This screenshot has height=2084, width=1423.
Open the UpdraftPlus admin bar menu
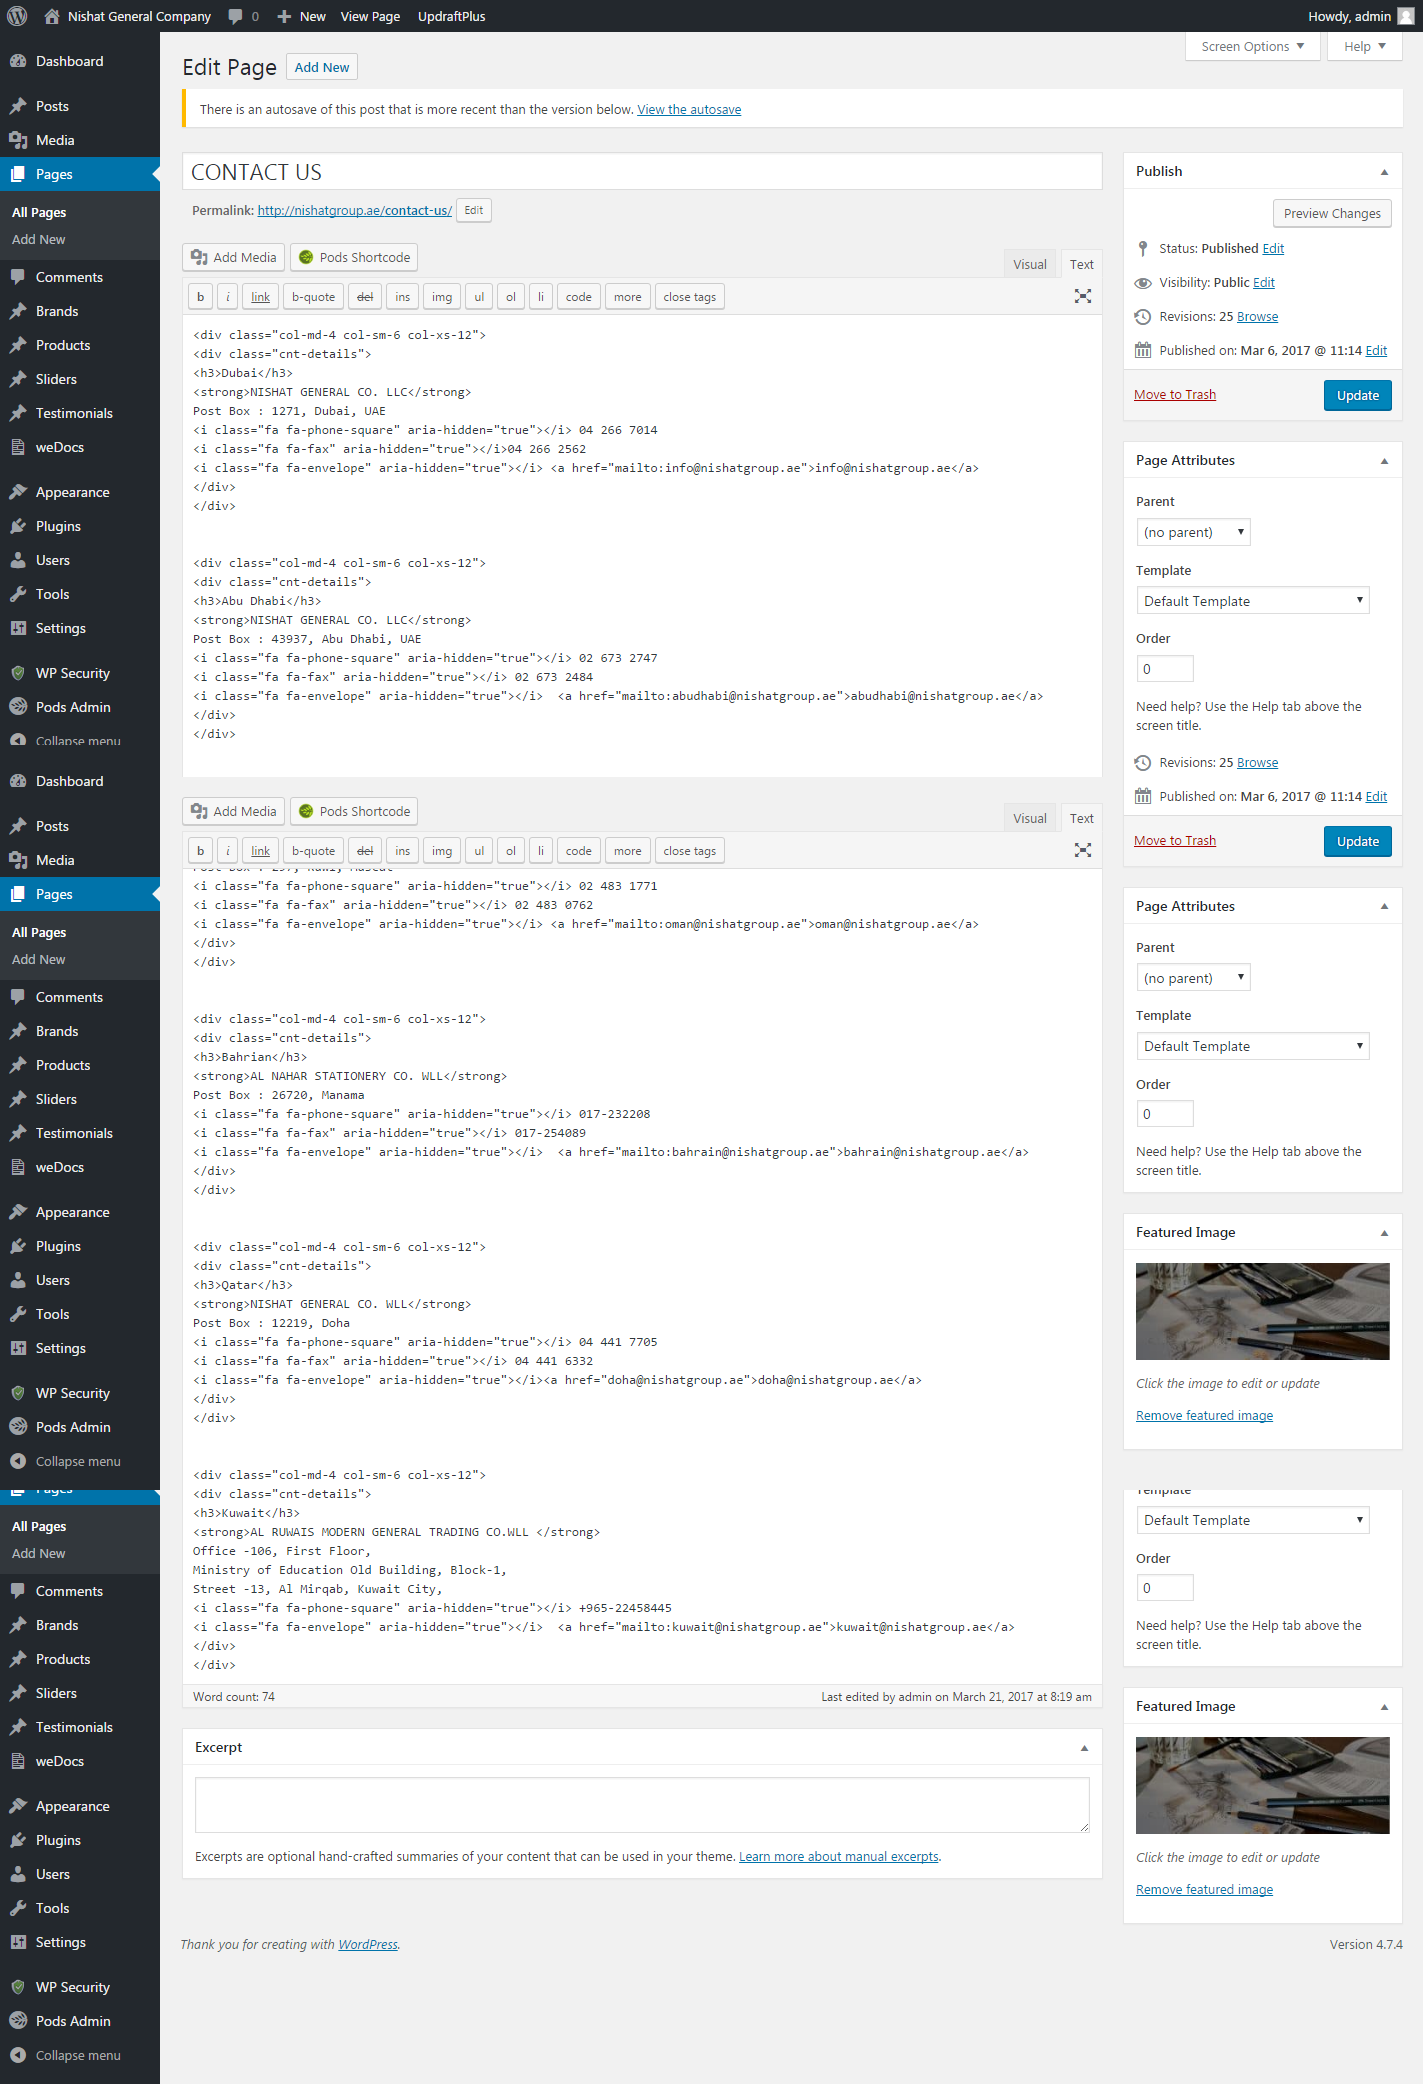pos(451,16)
